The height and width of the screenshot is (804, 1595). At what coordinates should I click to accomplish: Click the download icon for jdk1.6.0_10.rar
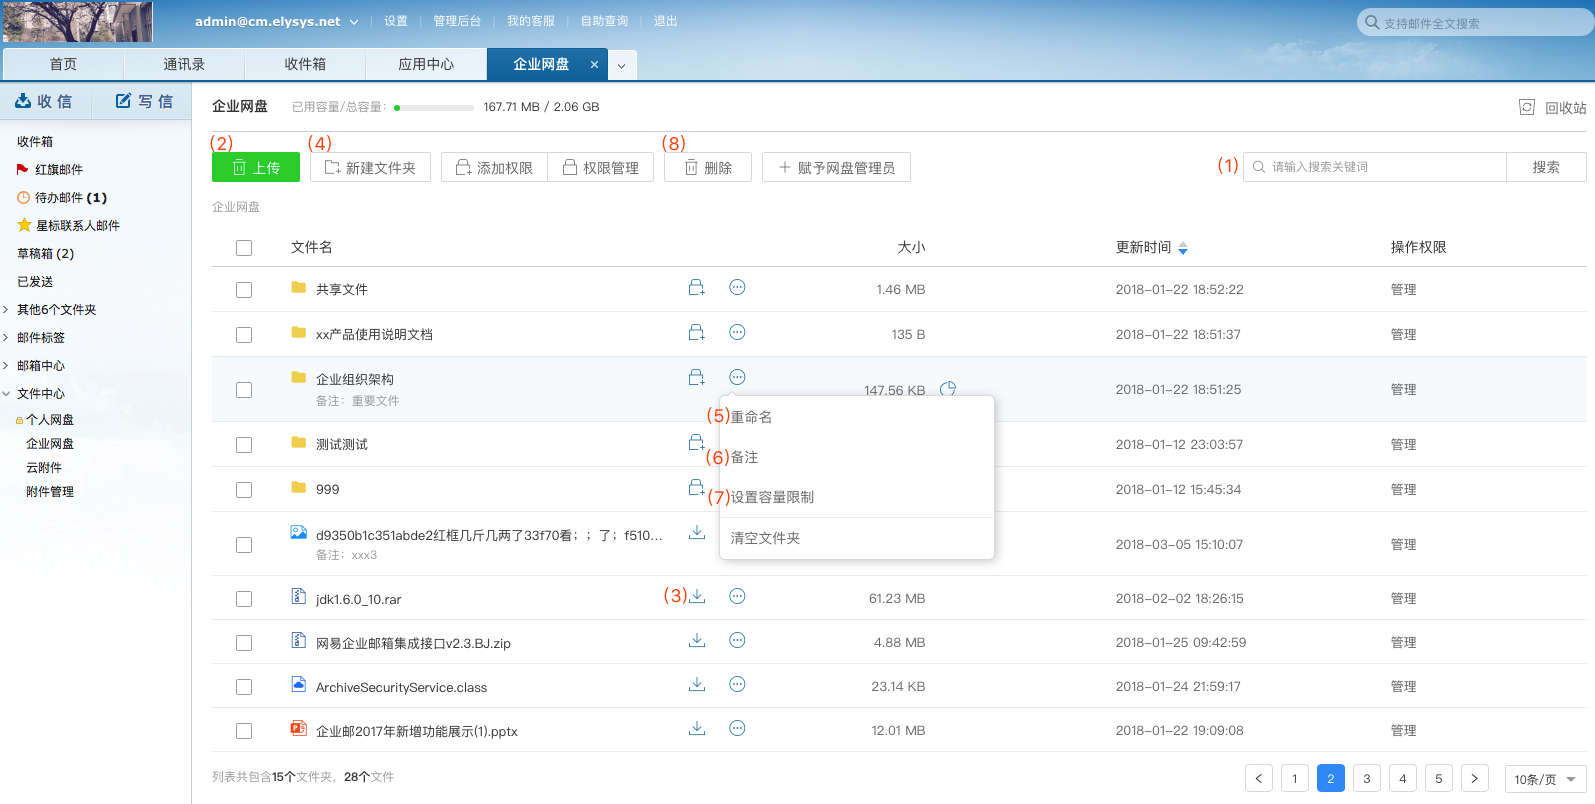click(697, 596)
